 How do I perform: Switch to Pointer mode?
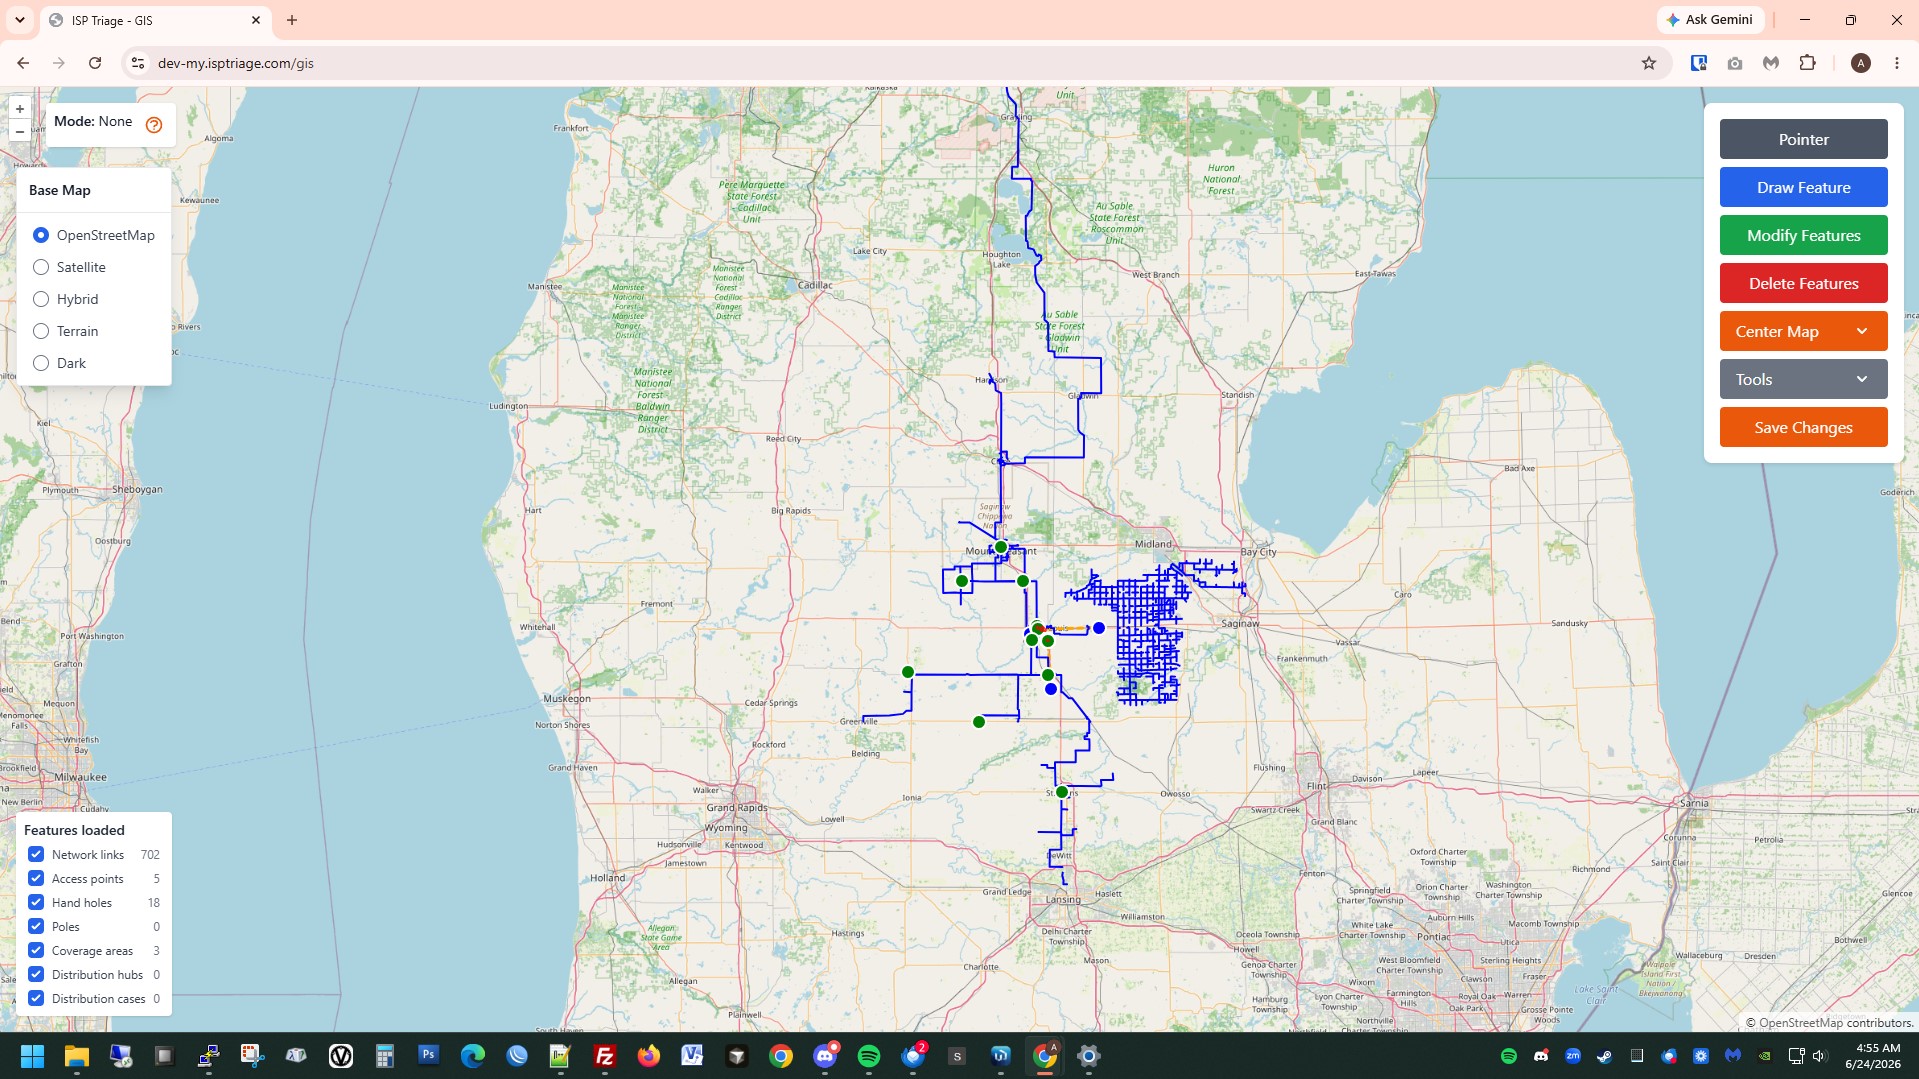1803,139
